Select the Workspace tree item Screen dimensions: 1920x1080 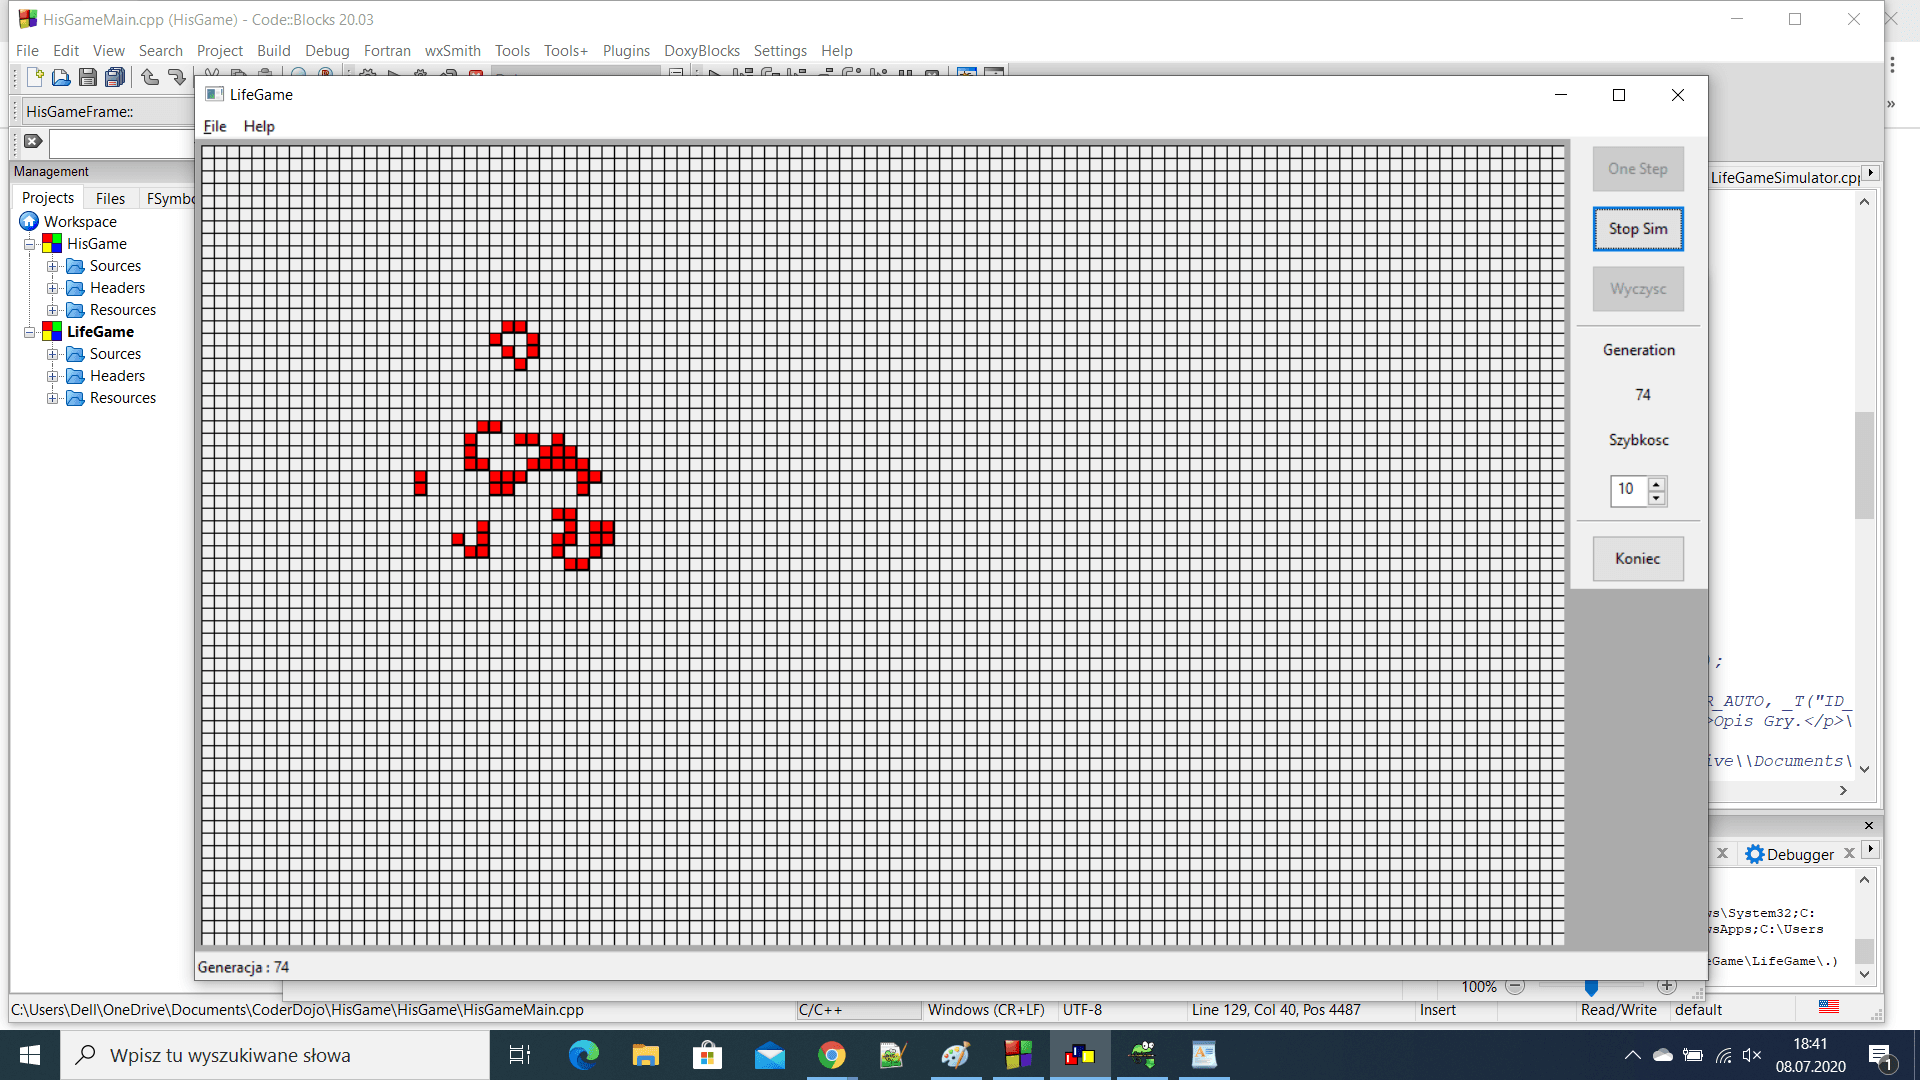(80, 222)
